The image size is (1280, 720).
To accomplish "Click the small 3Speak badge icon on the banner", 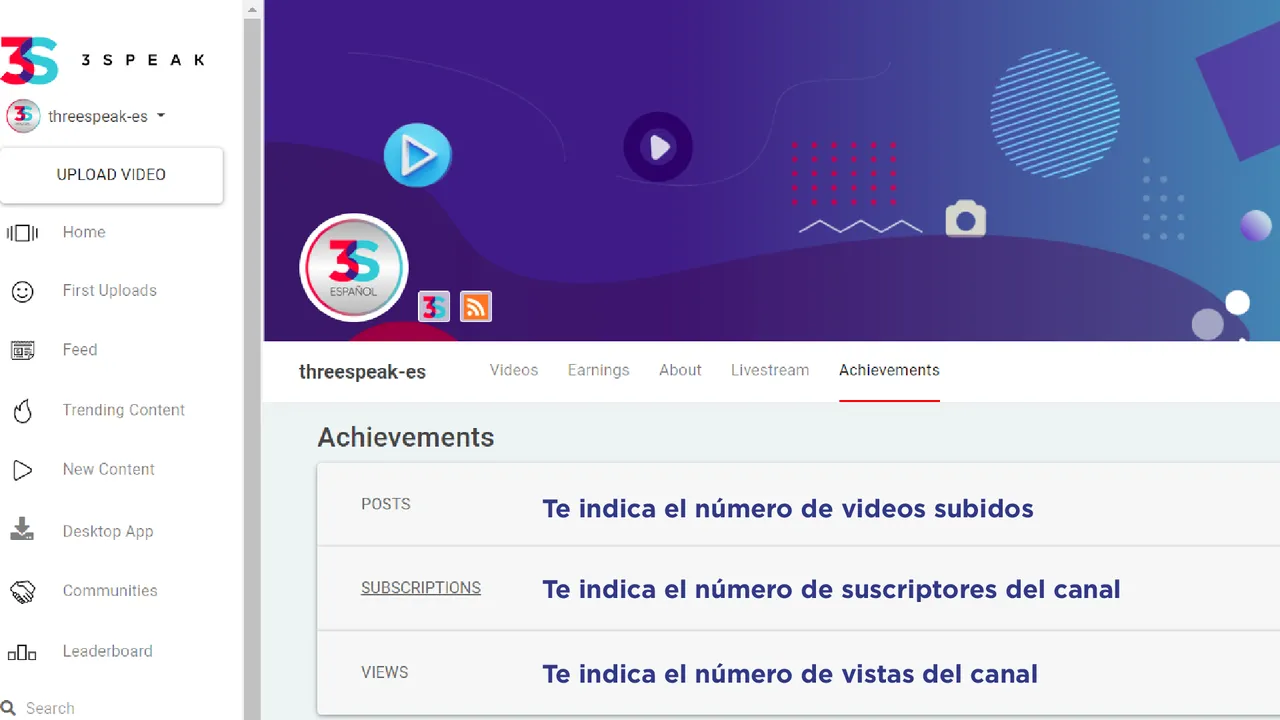I will point(433,306).
